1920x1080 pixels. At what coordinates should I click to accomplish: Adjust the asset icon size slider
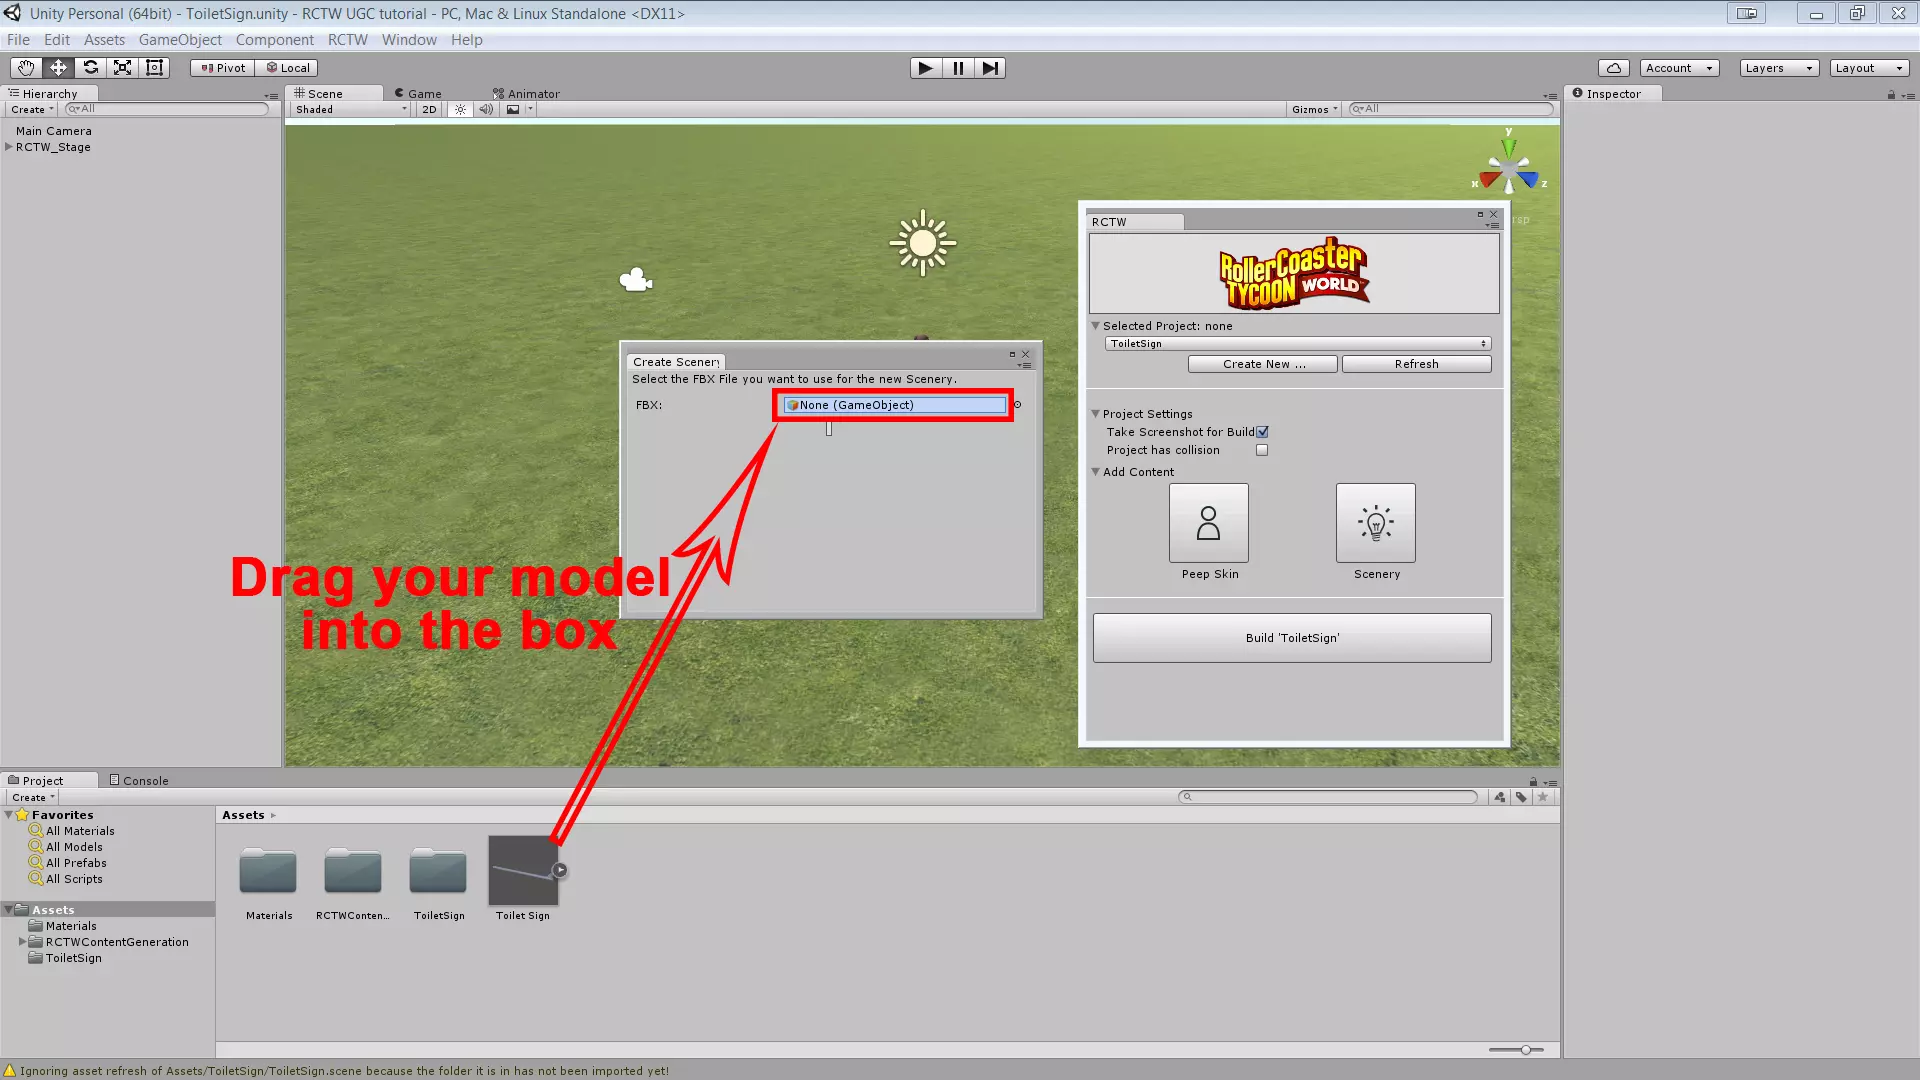(1525, 1050)
